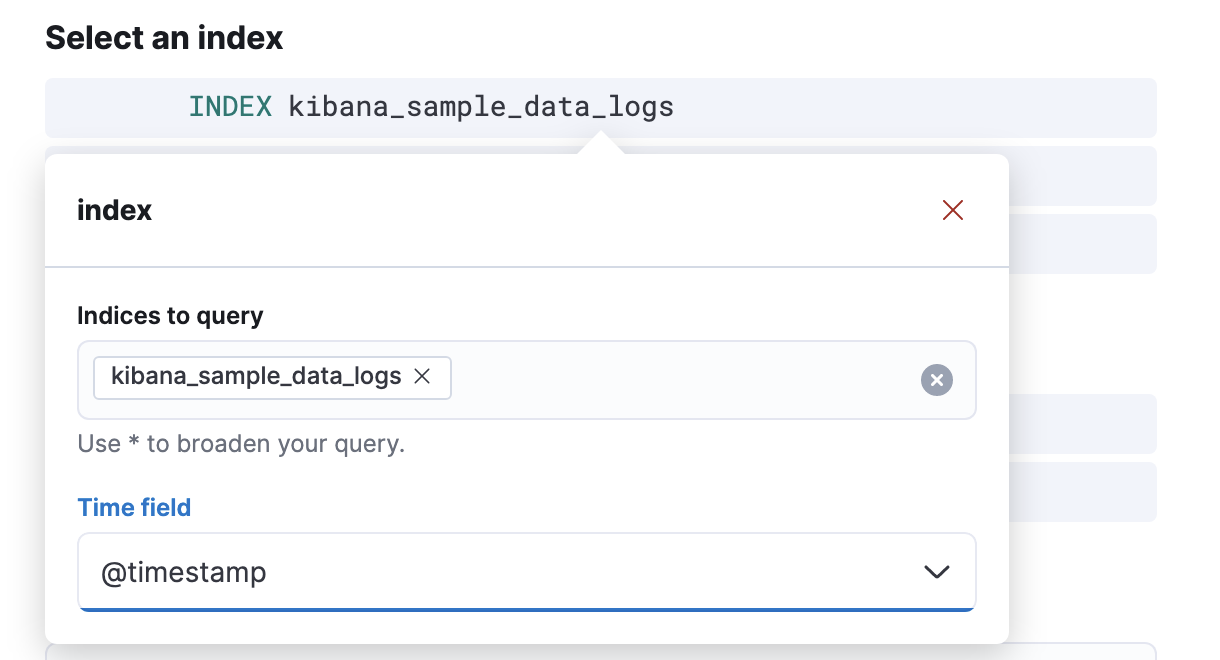Focus the Indices to query combo box
The image size is (1220, 660).
click(680, 380)
